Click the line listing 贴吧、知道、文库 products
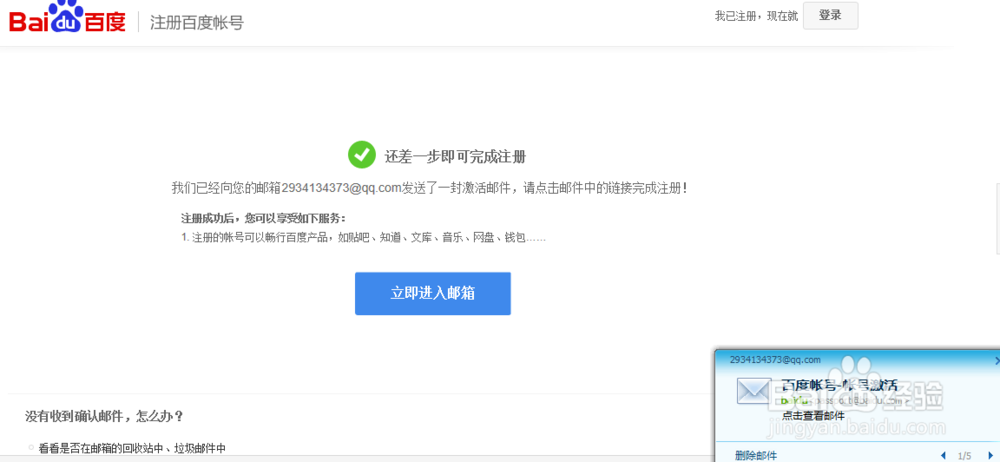The width and height of the screenshot is (1000, 462). point(364,237)
